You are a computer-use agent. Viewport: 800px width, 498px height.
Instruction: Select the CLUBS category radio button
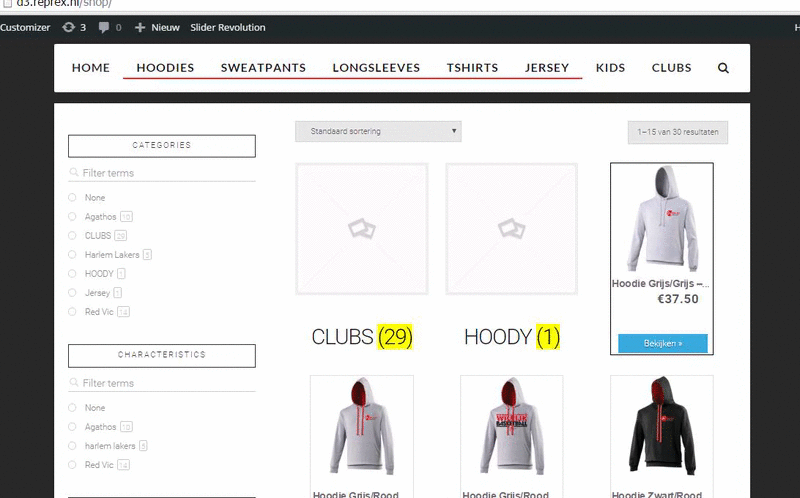click(x=72, y=235)
